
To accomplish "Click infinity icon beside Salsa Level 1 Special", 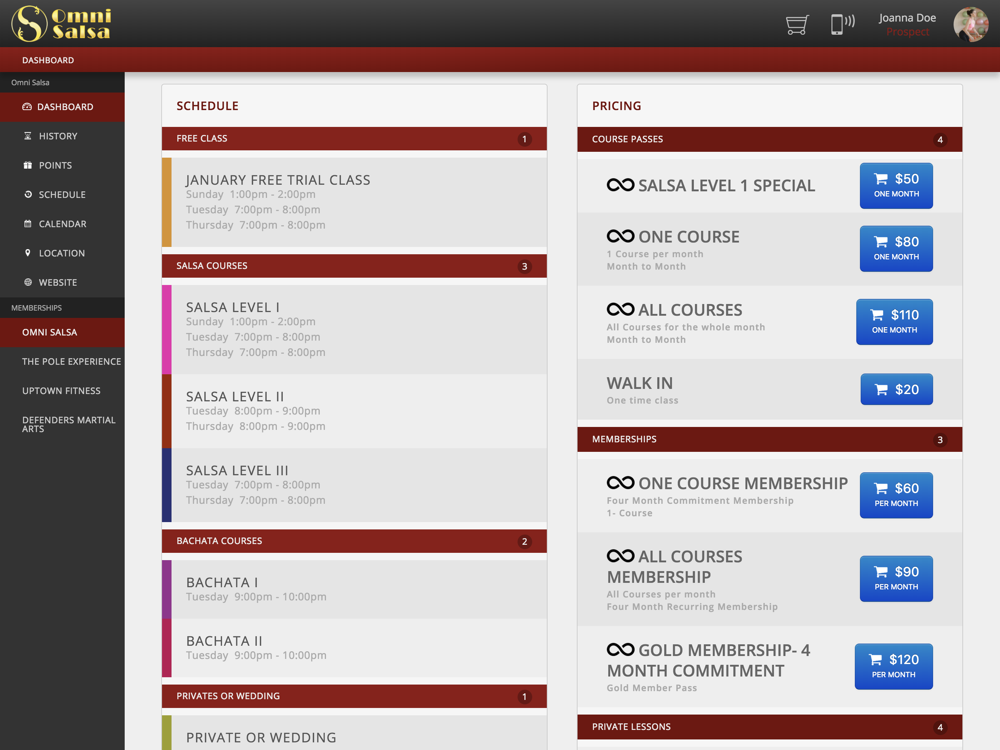I will click(x=620, y=185).
